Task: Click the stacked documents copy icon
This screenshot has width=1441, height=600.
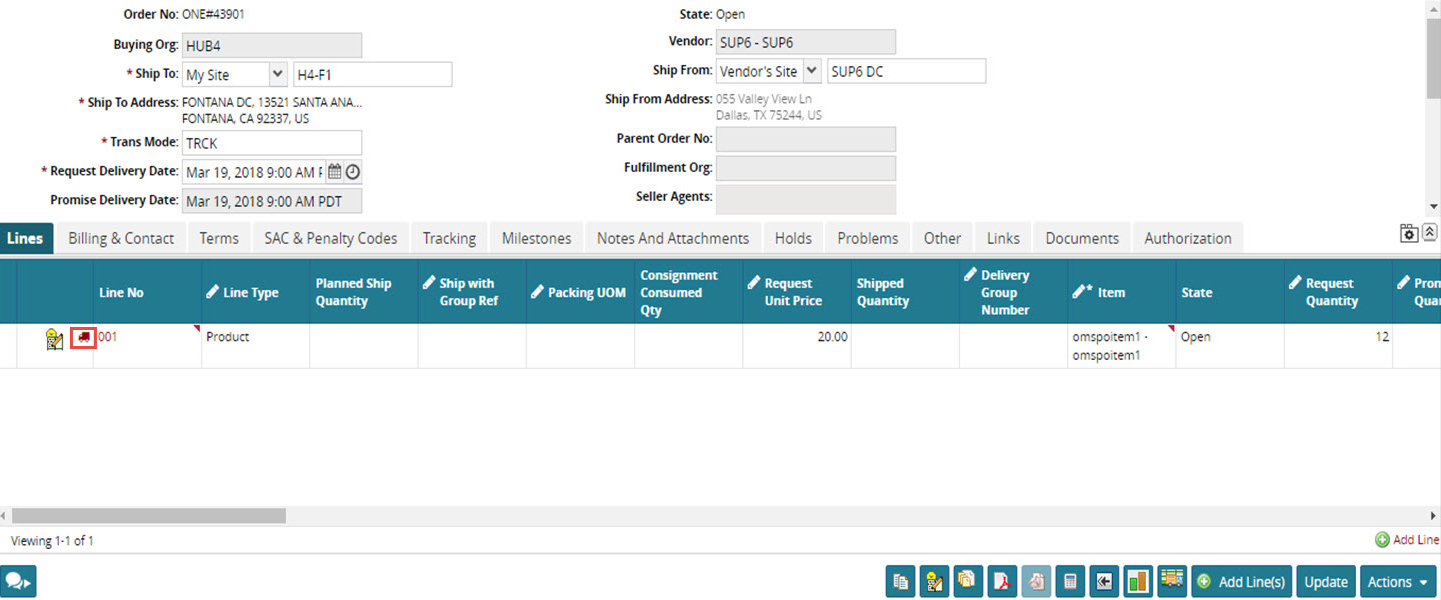Action: pos(968,581)
